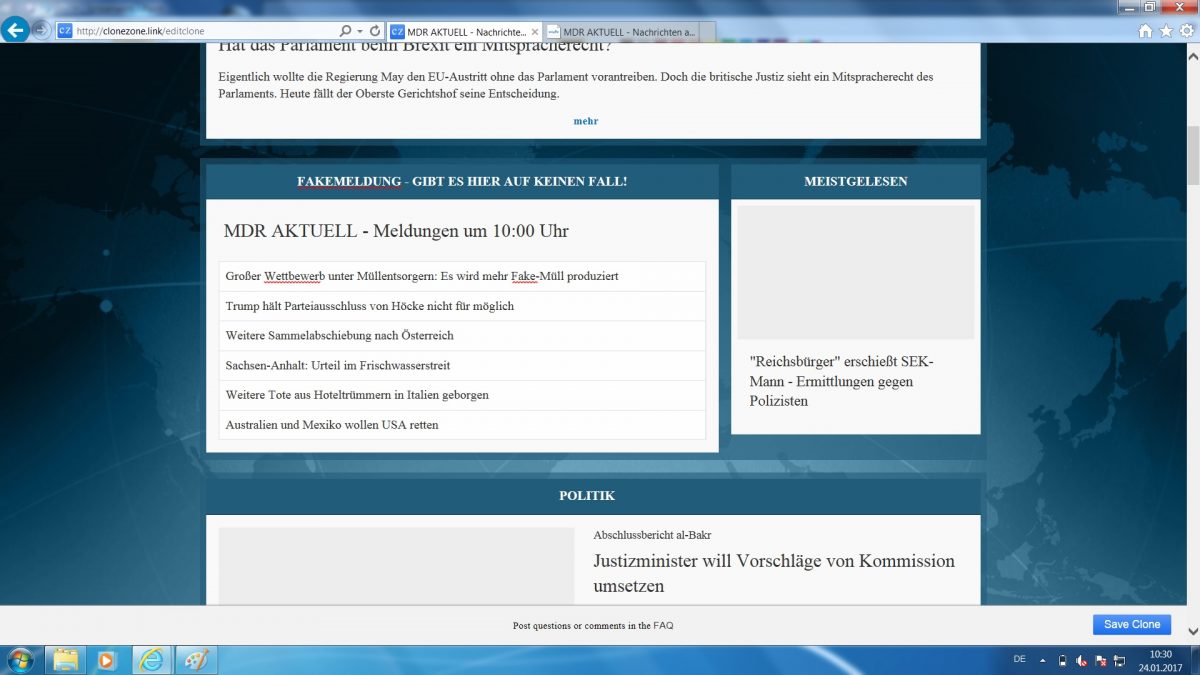Click the Trump Höcke headline
The height and width of the screenshot is (675, 1200).
point(370,306)
